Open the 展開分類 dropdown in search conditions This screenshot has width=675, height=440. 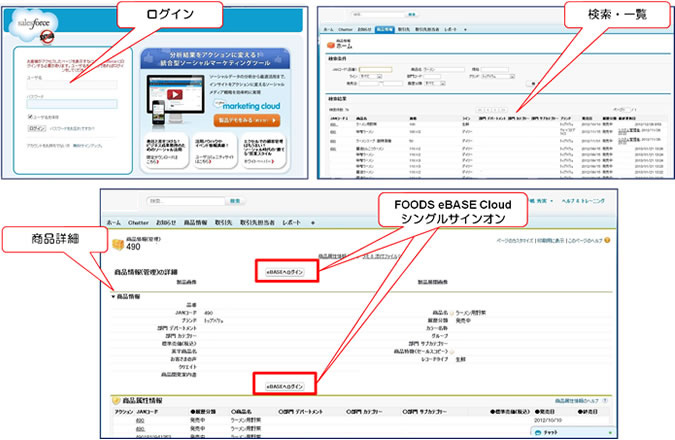(435, 83)
